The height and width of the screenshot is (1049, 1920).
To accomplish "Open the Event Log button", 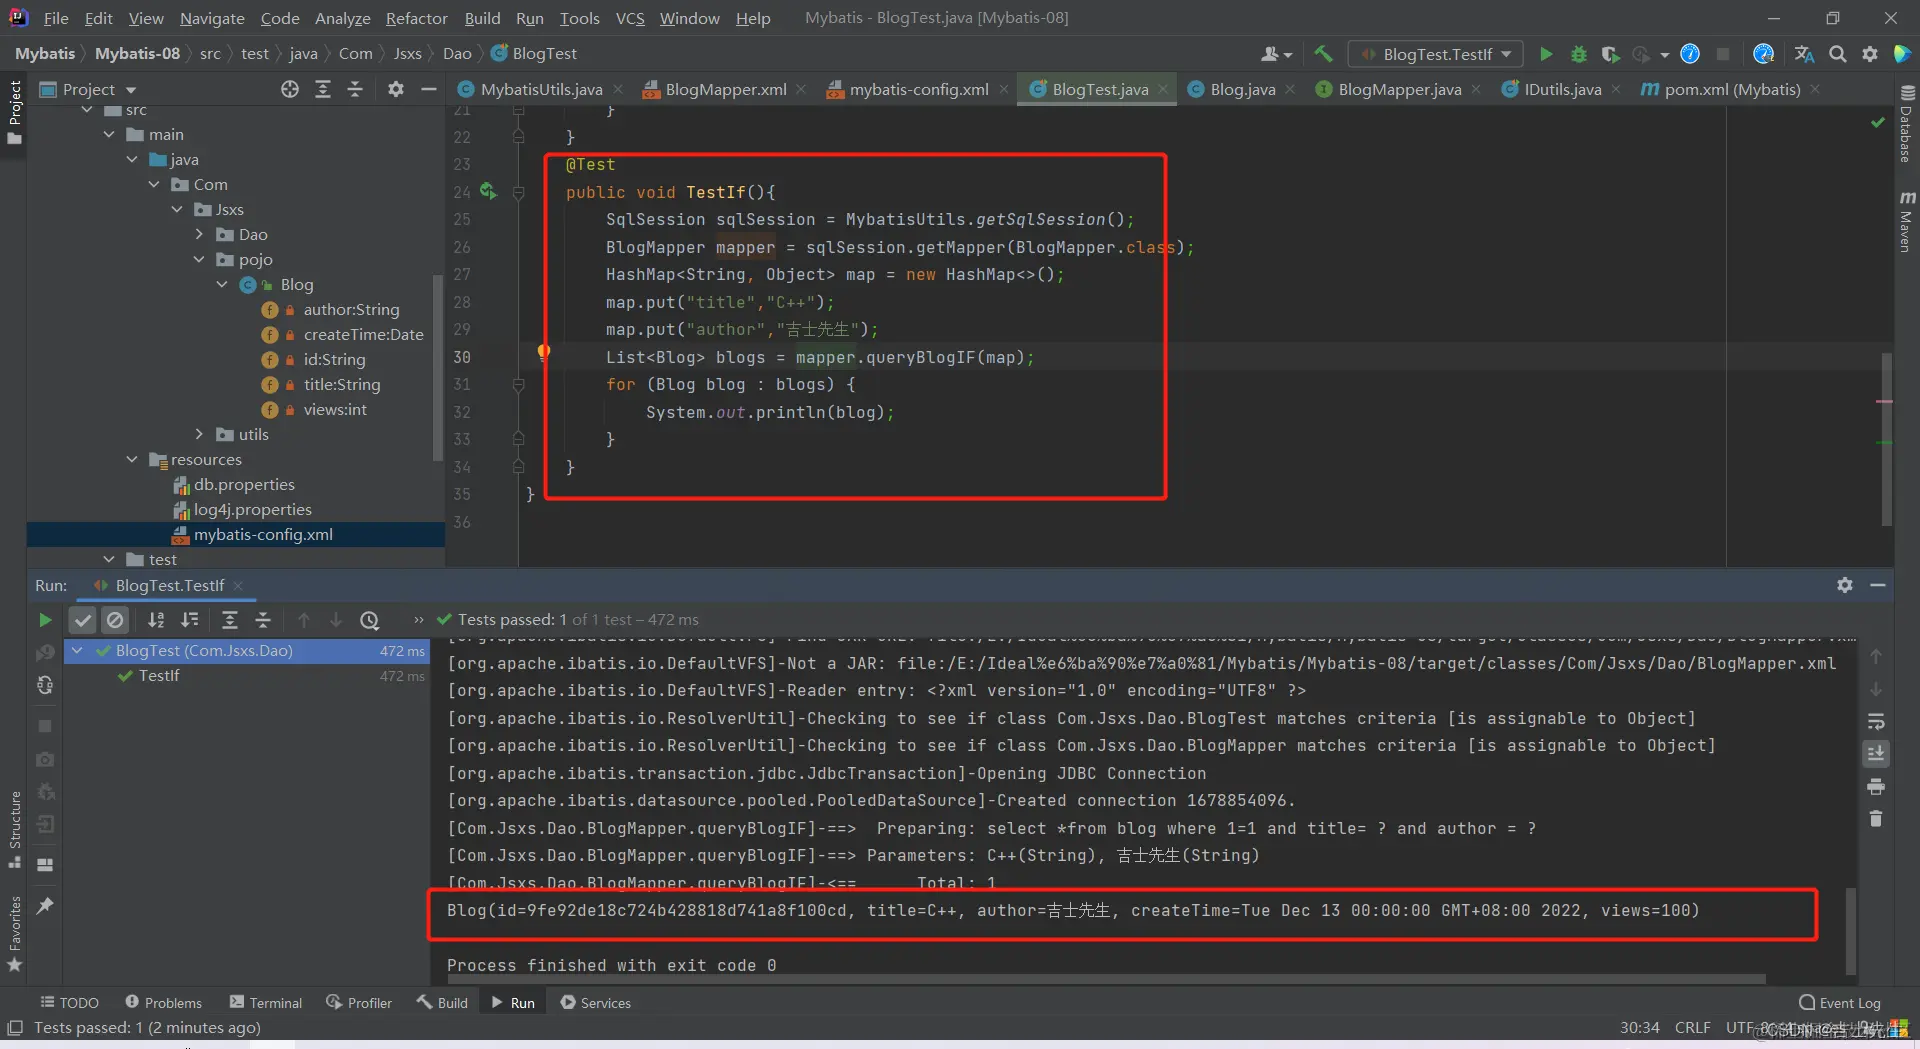I will click(1840, 1003).
